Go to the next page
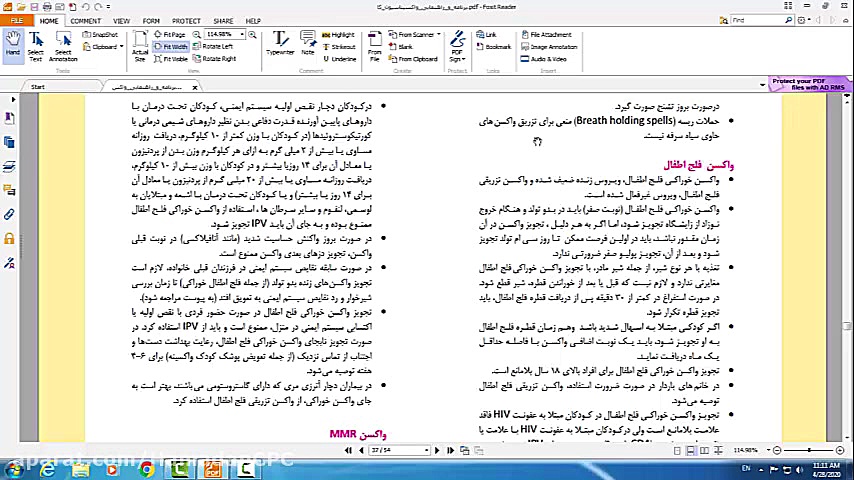Screen dimensions: 854x480 437,451
